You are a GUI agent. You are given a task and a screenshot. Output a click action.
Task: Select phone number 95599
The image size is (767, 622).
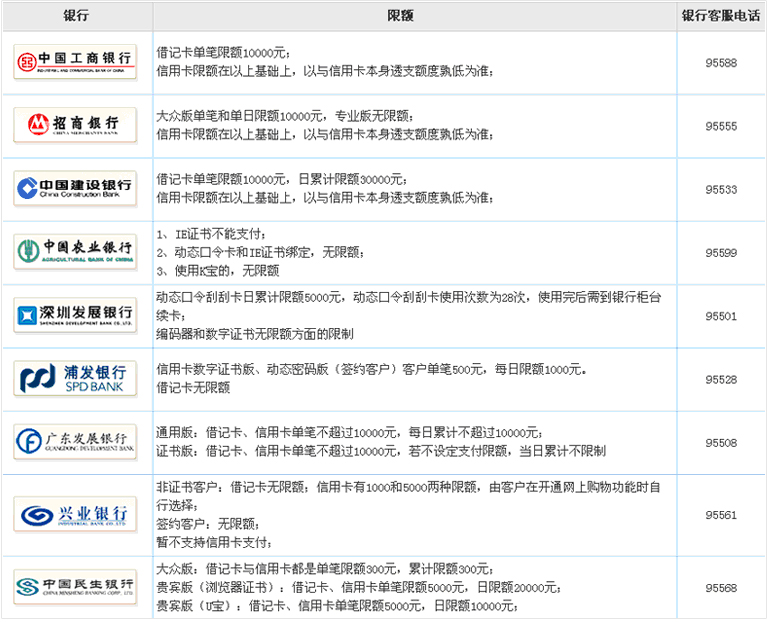721,253
